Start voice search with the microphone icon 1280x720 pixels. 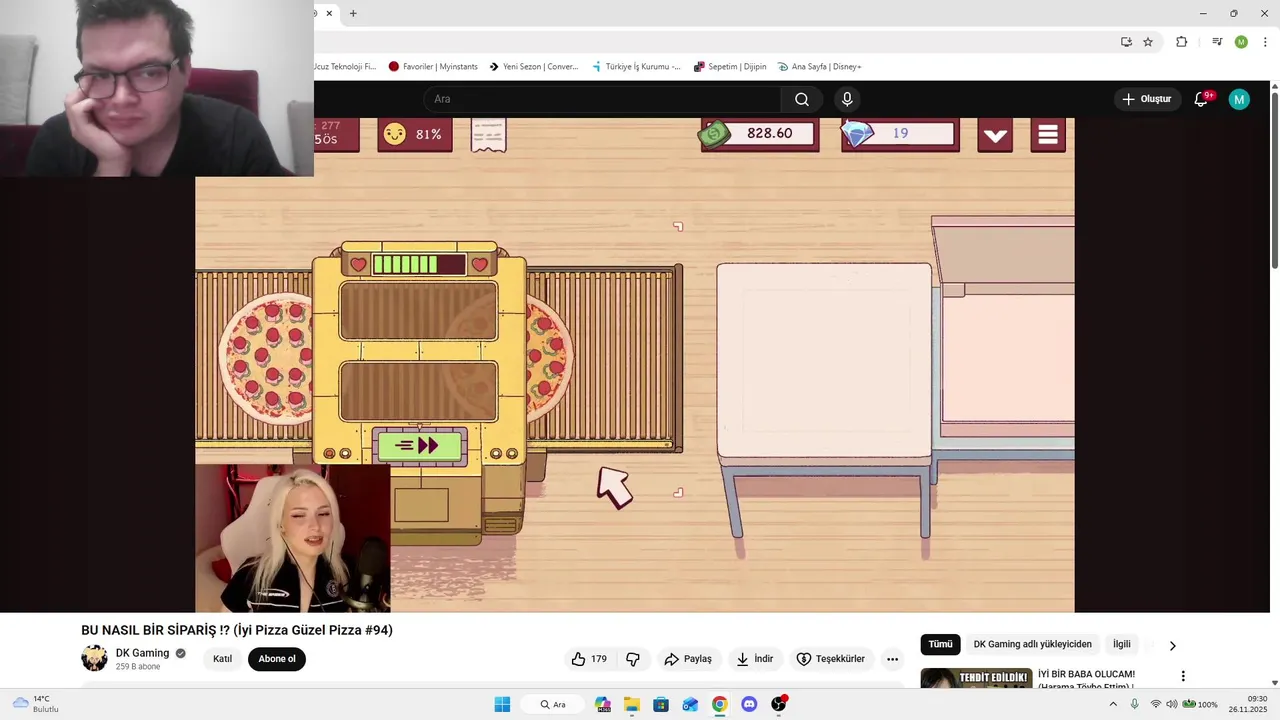[847, 99]
